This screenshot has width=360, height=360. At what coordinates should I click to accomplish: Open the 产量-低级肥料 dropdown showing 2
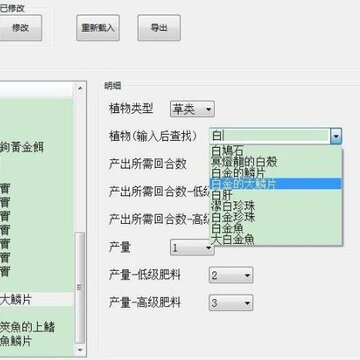(x=231, y=275)
